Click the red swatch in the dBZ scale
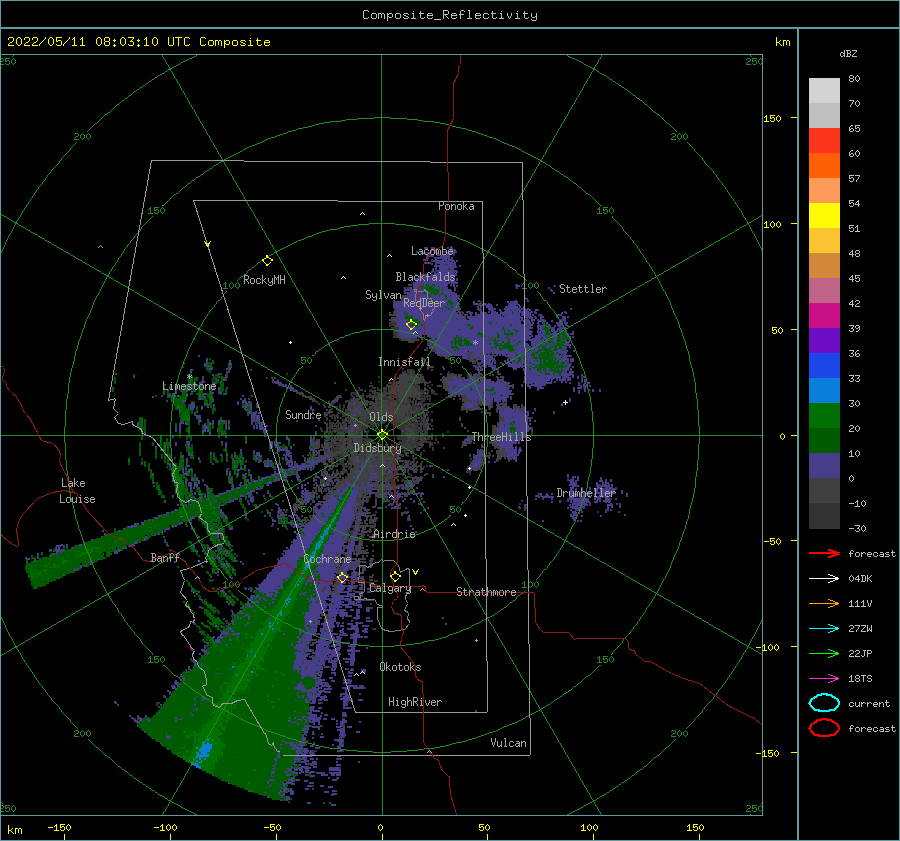The height and width of the screenshot is (841, 900). tap(824, 141)
